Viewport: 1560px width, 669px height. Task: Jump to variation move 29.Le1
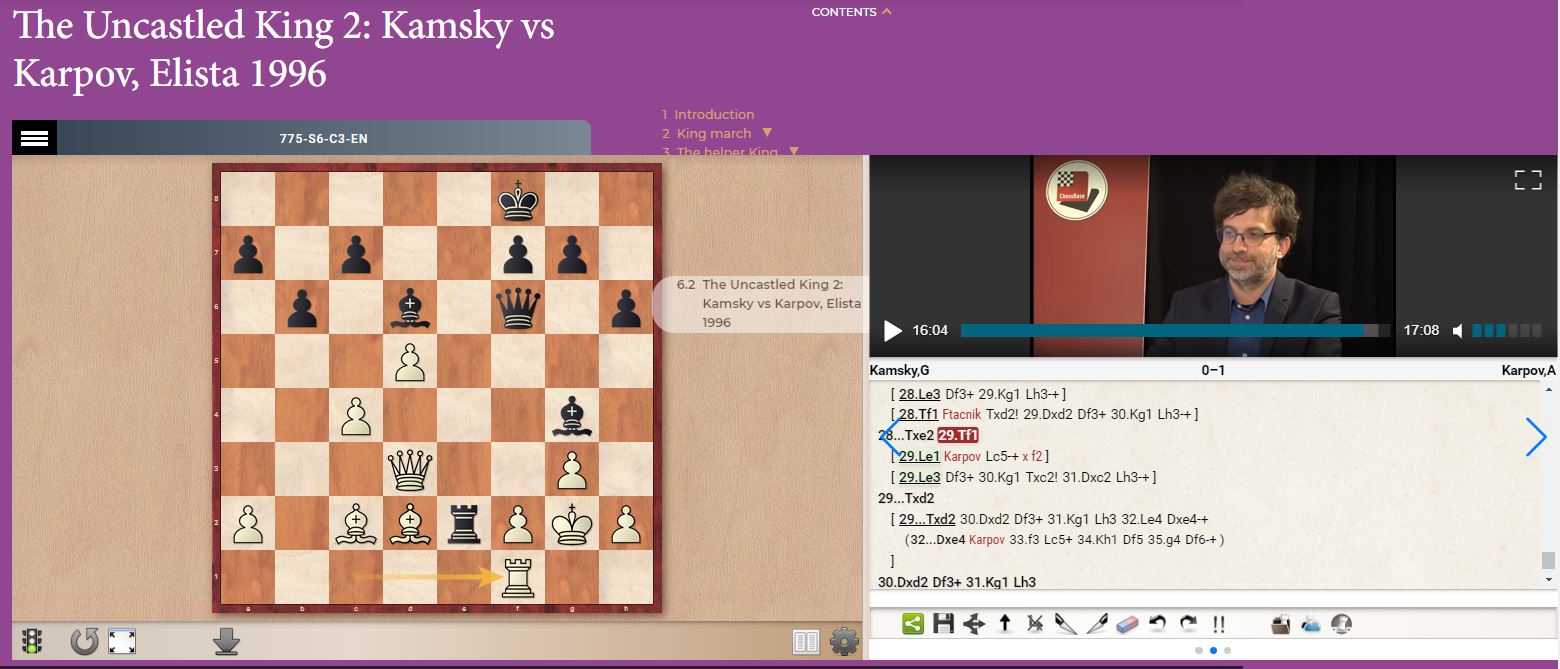pyautogui.click(x=920, y=456)
